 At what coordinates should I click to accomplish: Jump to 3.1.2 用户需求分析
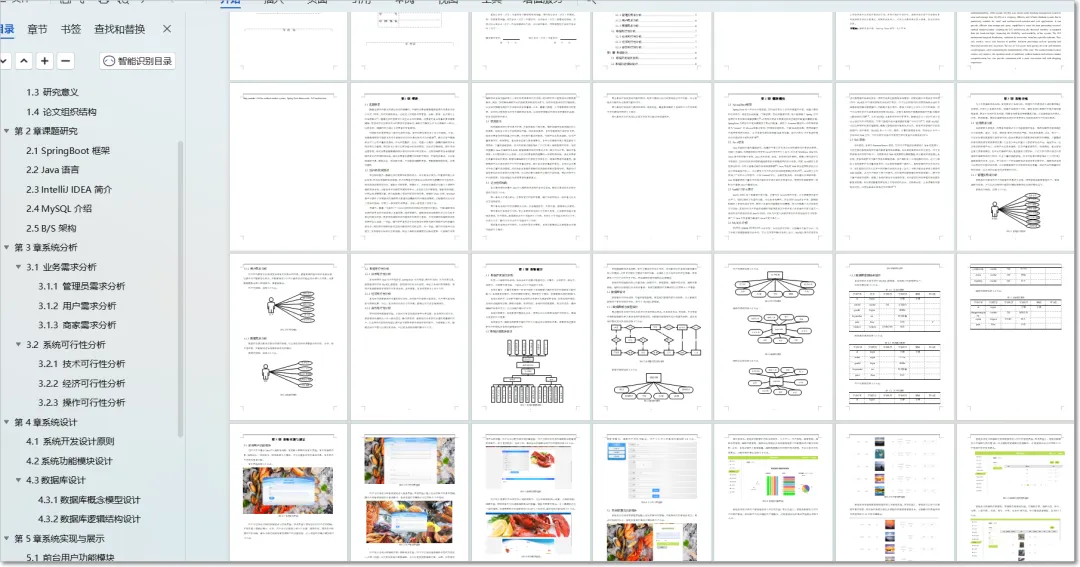tap(77, 305)
